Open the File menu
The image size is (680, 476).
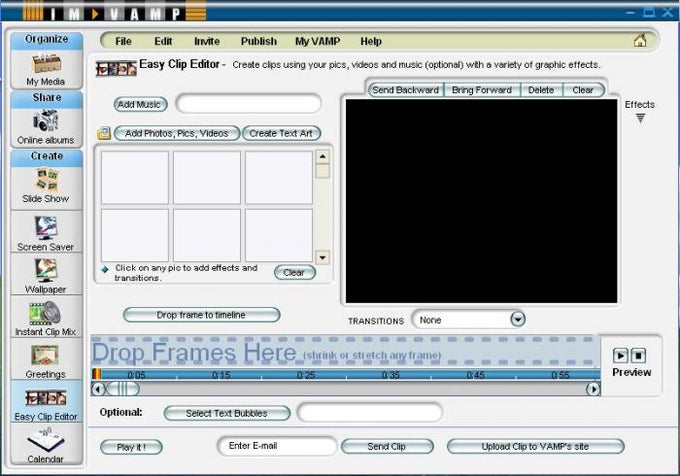pyautogui.click(x=123, y=41)
